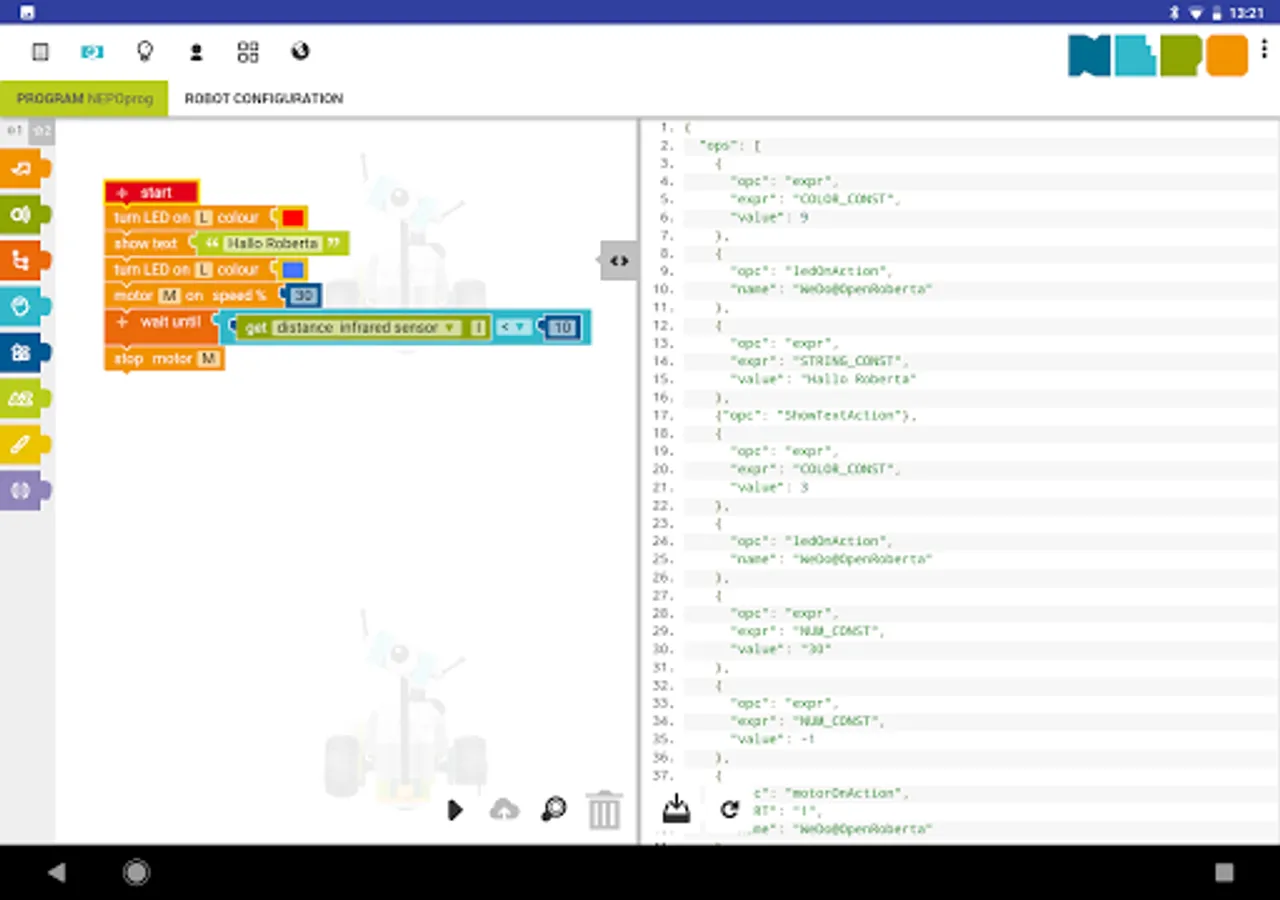Viewport: 1280px width, 900px height.
Task: Click the trash bin icon
Action: [x=604, y=810]
